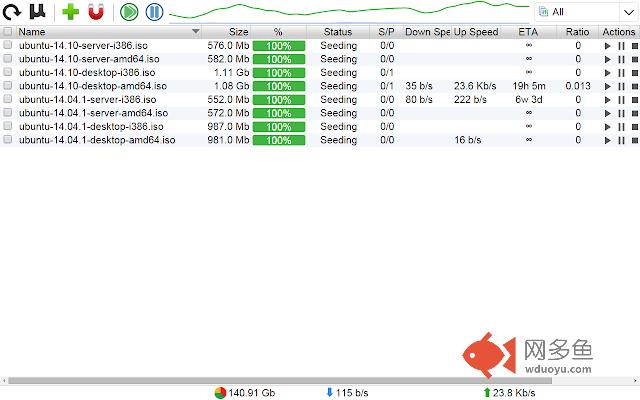Click the 100% progress bar of ubuntu-14.10-server-i386.iso
The width and height of the screenshot is (640, 400).
(x=279, y=46)
